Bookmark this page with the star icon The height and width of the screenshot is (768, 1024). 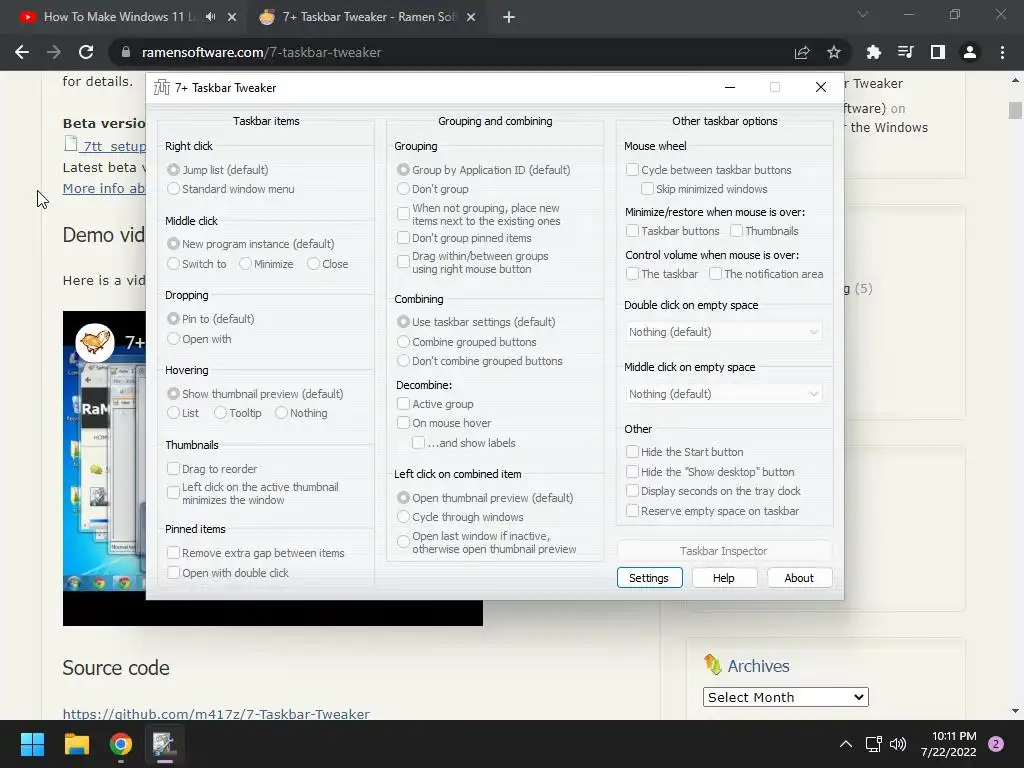[833, 52]
